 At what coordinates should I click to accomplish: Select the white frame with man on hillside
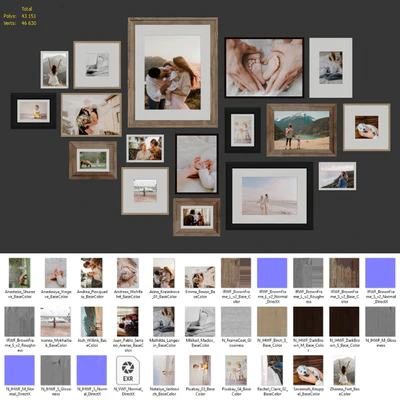point(337,176)
